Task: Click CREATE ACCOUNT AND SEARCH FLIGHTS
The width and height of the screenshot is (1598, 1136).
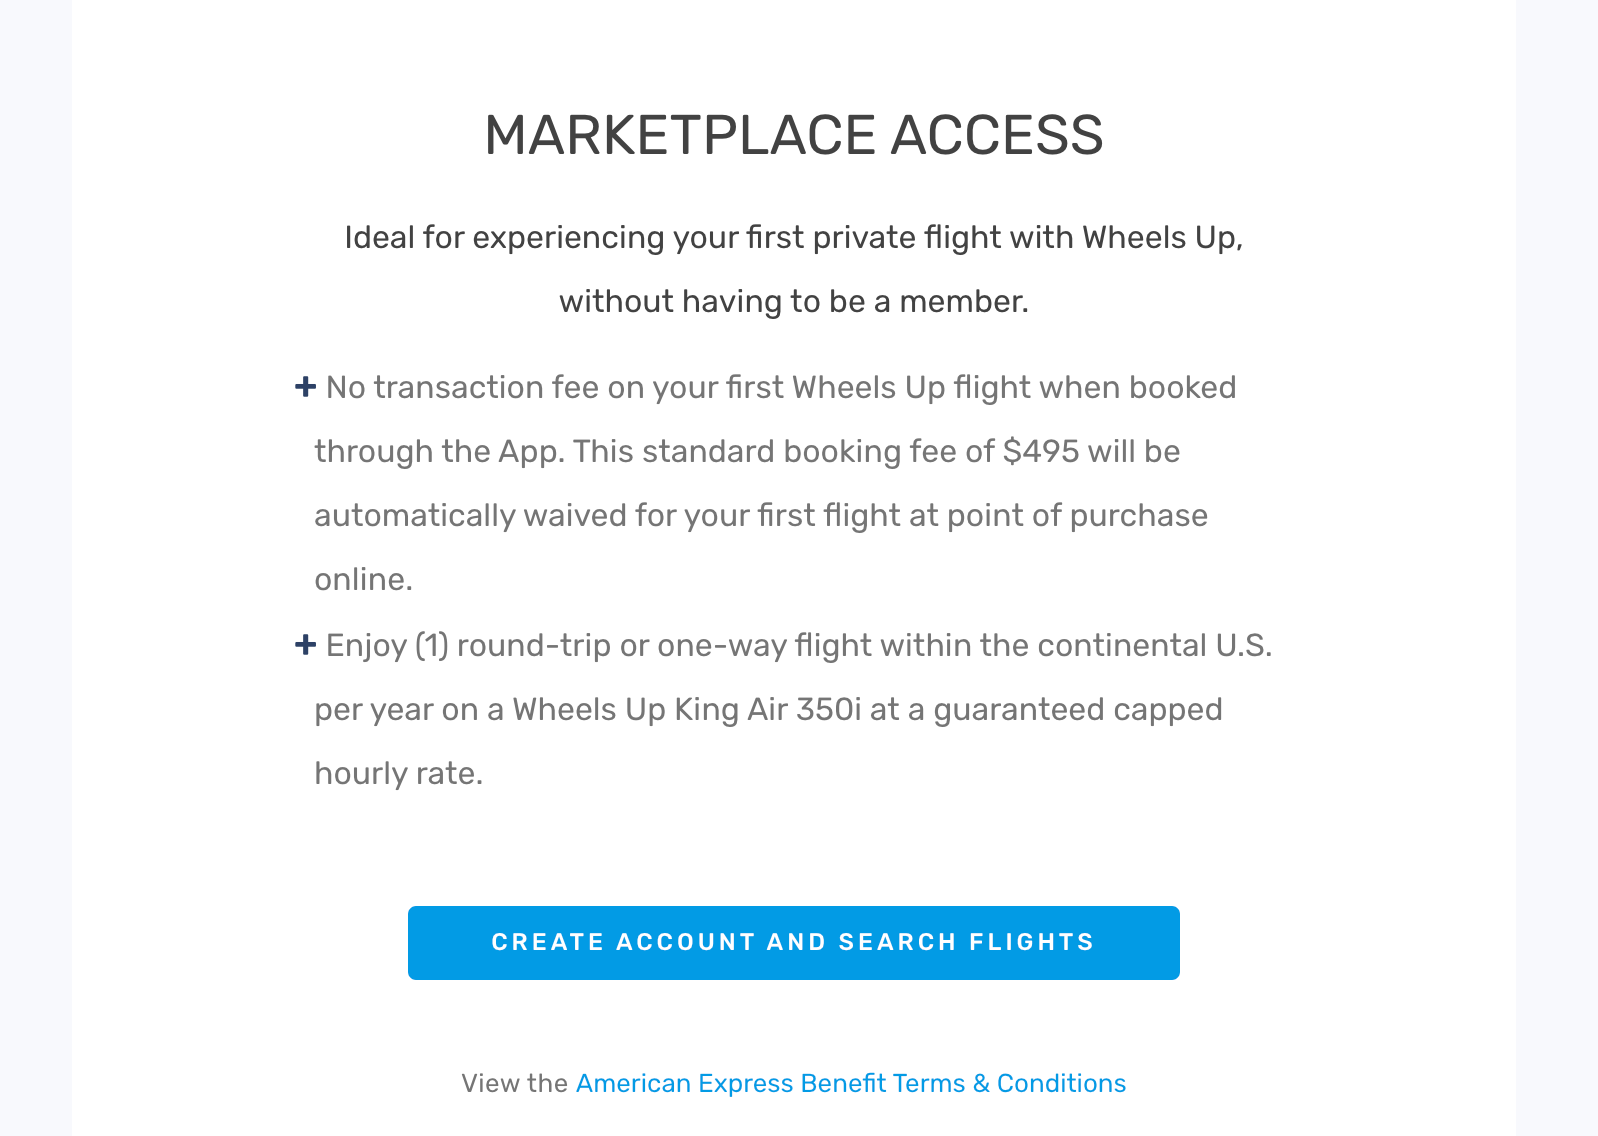Action: pyautogui.click(x=793, y=942)
